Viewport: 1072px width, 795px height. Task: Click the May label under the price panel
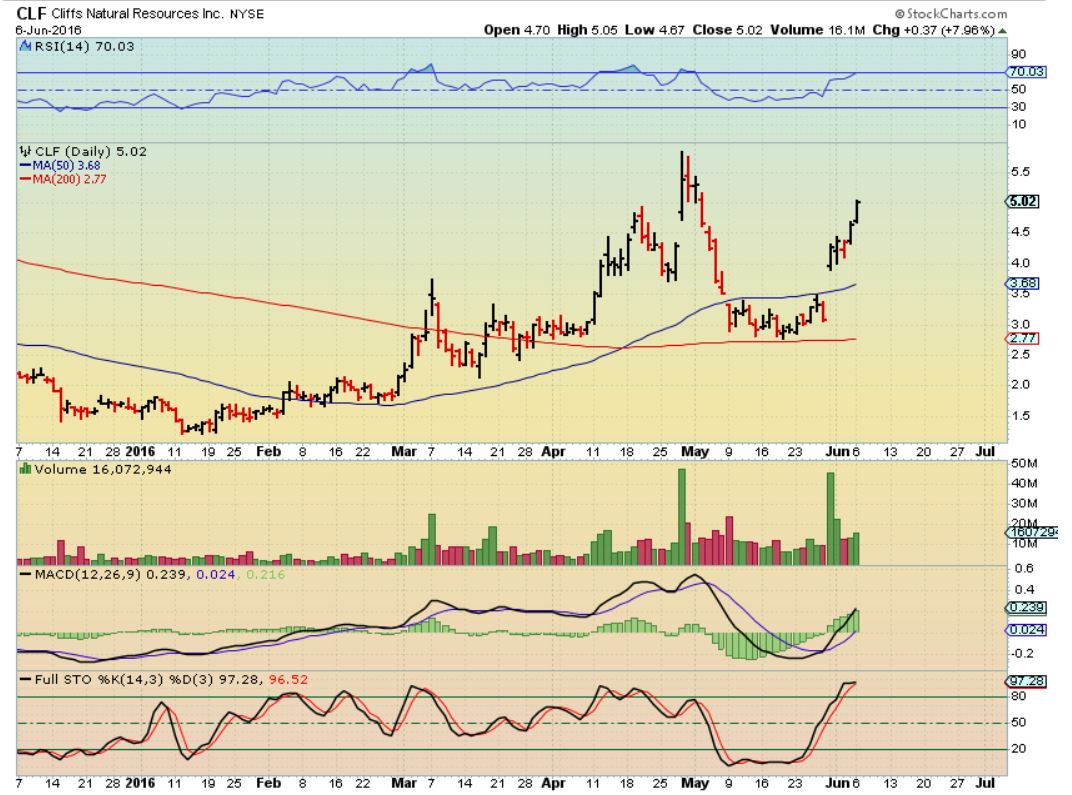point(695,451)
